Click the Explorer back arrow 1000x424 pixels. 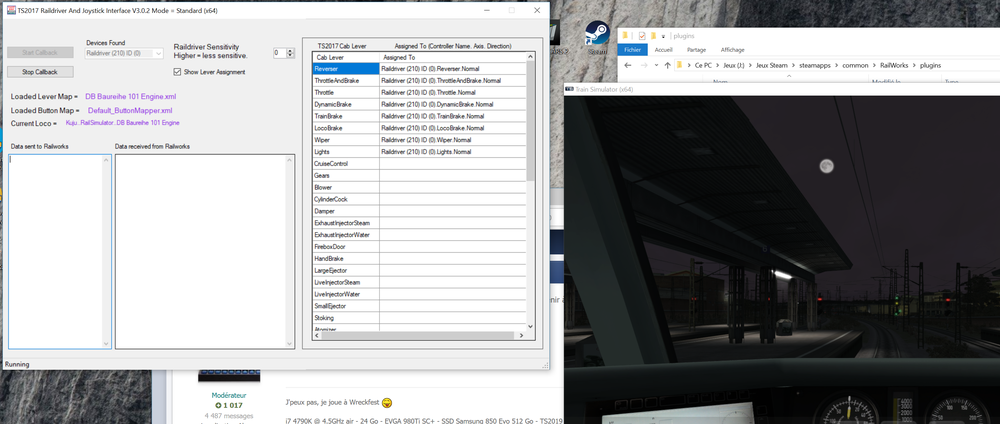627,65
